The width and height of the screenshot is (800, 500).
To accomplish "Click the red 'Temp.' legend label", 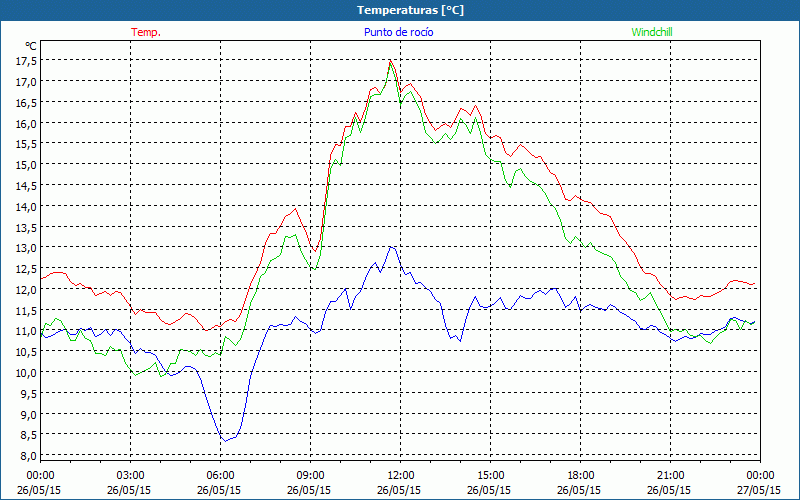I will 146,32.
